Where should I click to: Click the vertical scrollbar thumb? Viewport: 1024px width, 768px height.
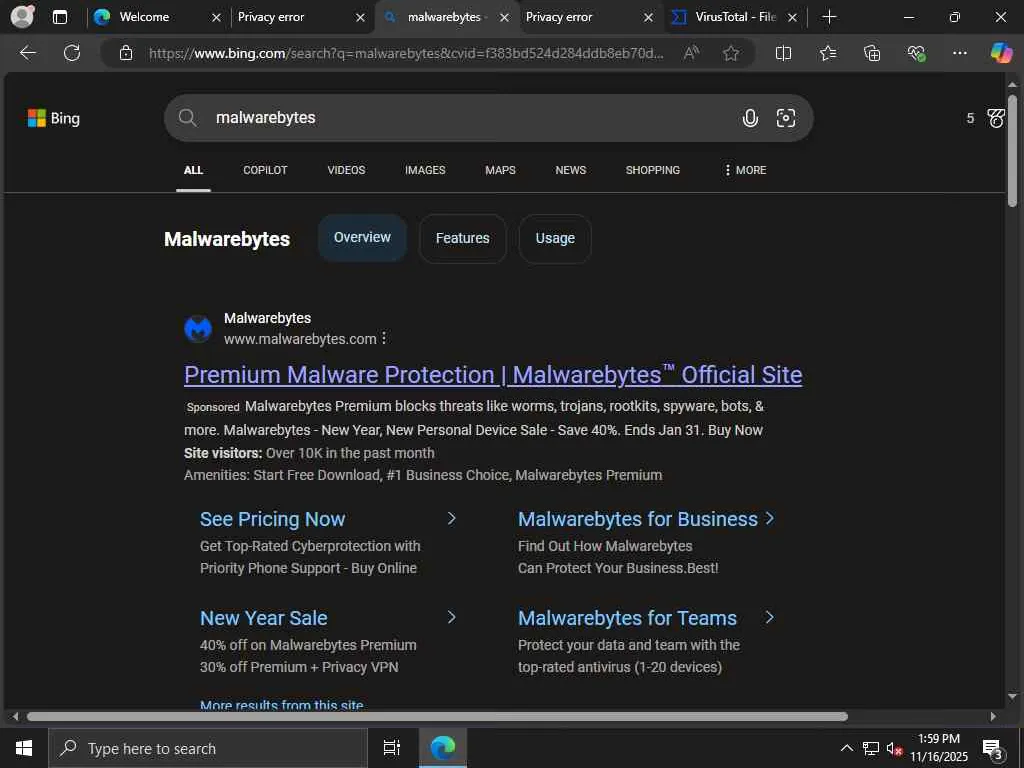click(1012, 151)
